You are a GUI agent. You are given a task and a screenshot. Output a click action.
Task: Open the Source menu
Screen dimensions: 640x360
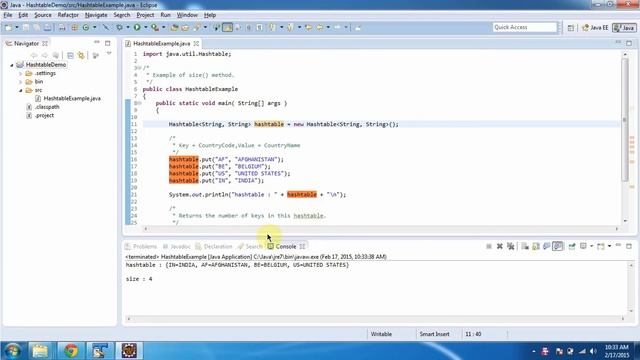[43, 15]
